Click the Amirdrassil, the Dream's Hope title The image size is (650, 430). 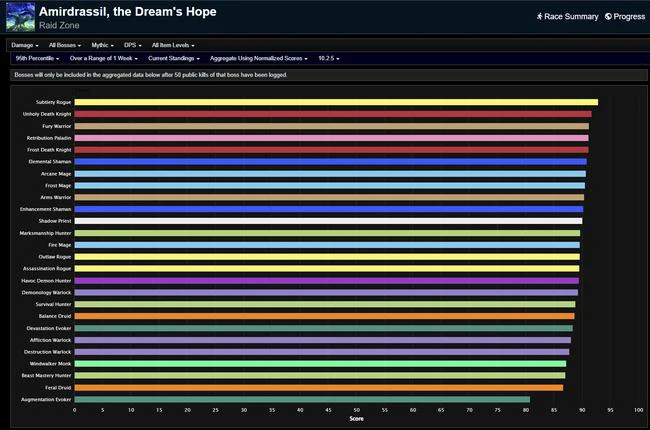coord(128,12)
